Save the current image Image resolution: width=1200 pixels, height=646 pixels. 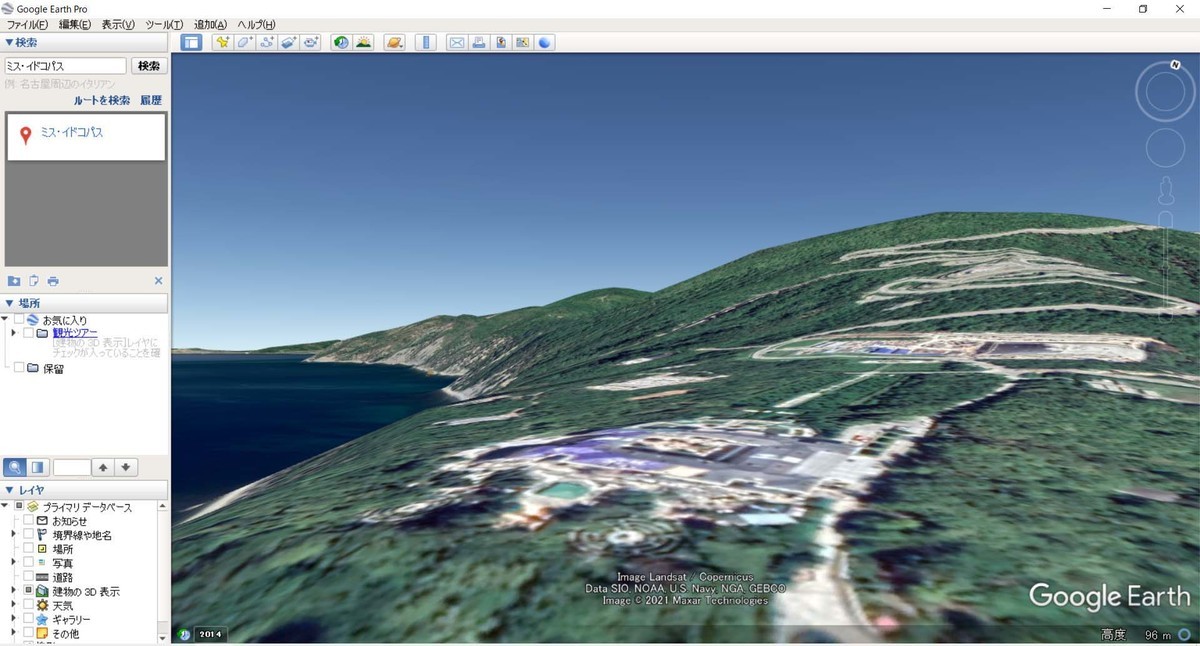pyautogui.click(x=501, y=42)
